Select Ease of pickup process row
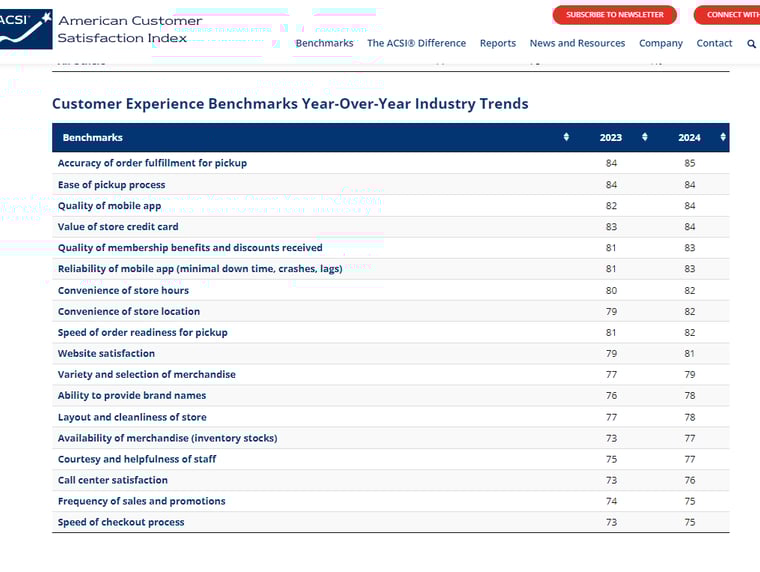This screenshot has width=760, height=572. 391,185
